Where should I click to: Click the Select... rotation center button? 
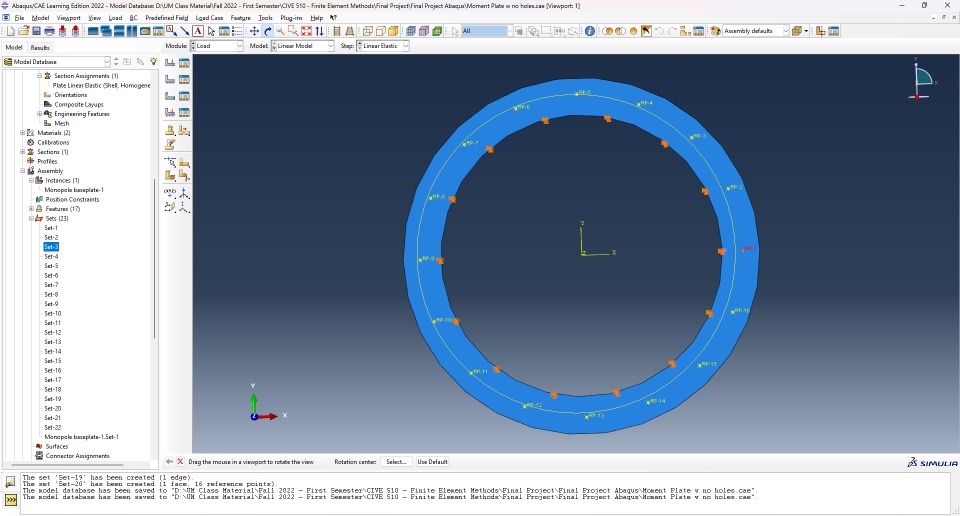(x=396, y=462)
